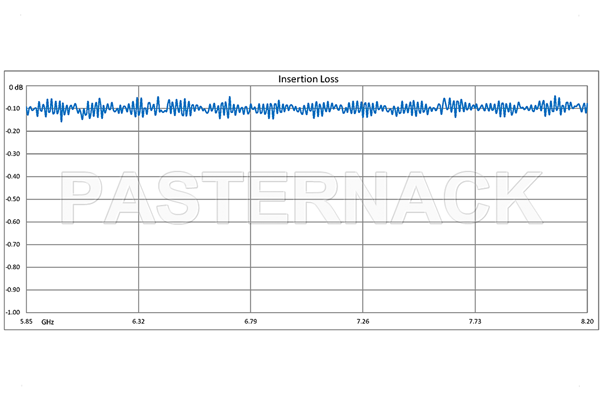Click the -0.70 y-axis label

(15, 244)
